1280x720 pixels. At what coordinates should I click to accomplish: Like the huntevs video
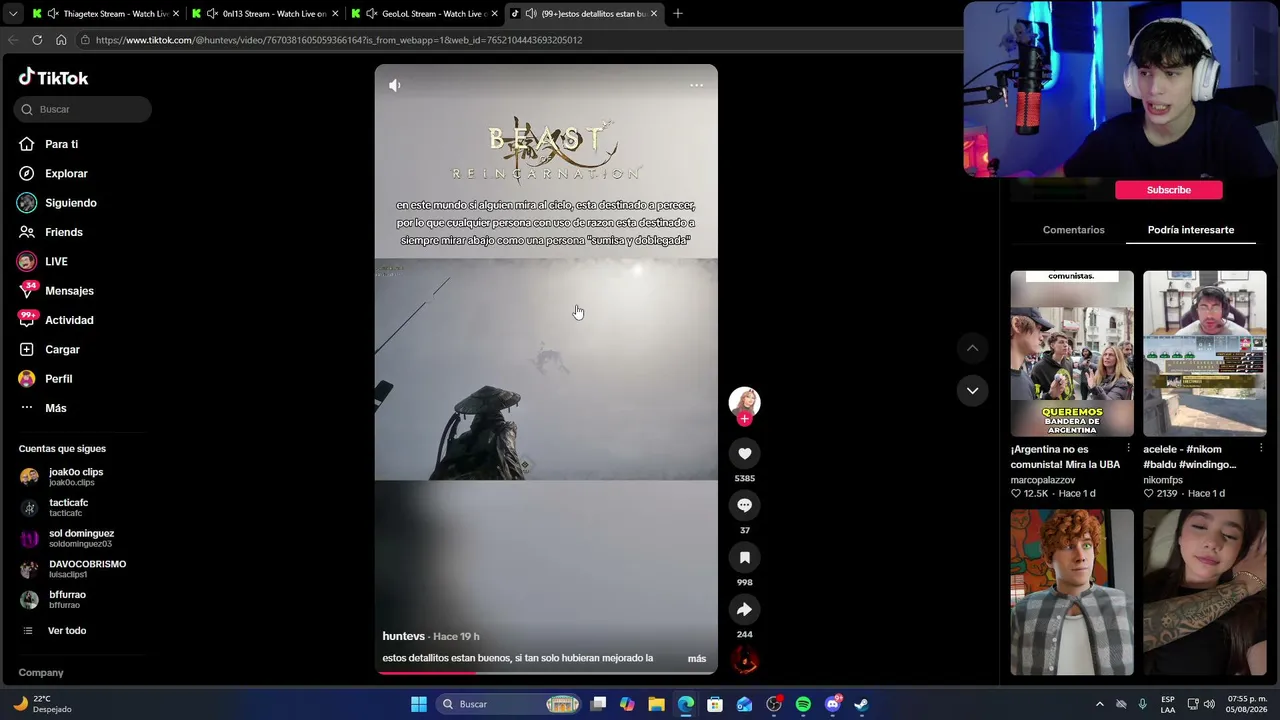point(744,454)
